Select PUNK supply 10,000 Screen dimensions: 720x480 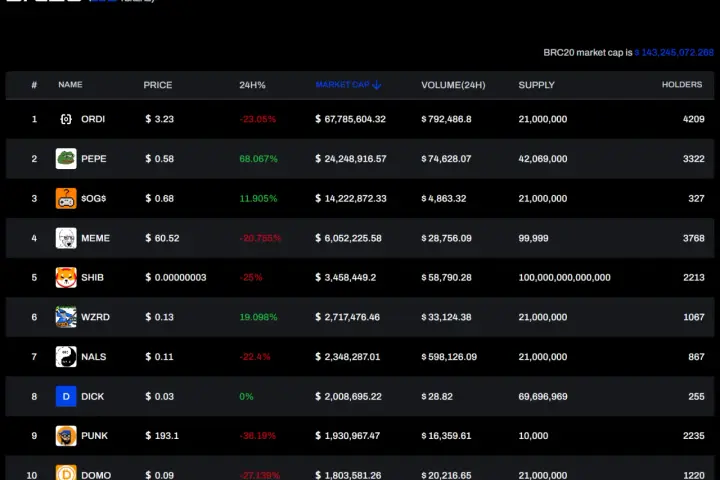(x=533, y=436)
